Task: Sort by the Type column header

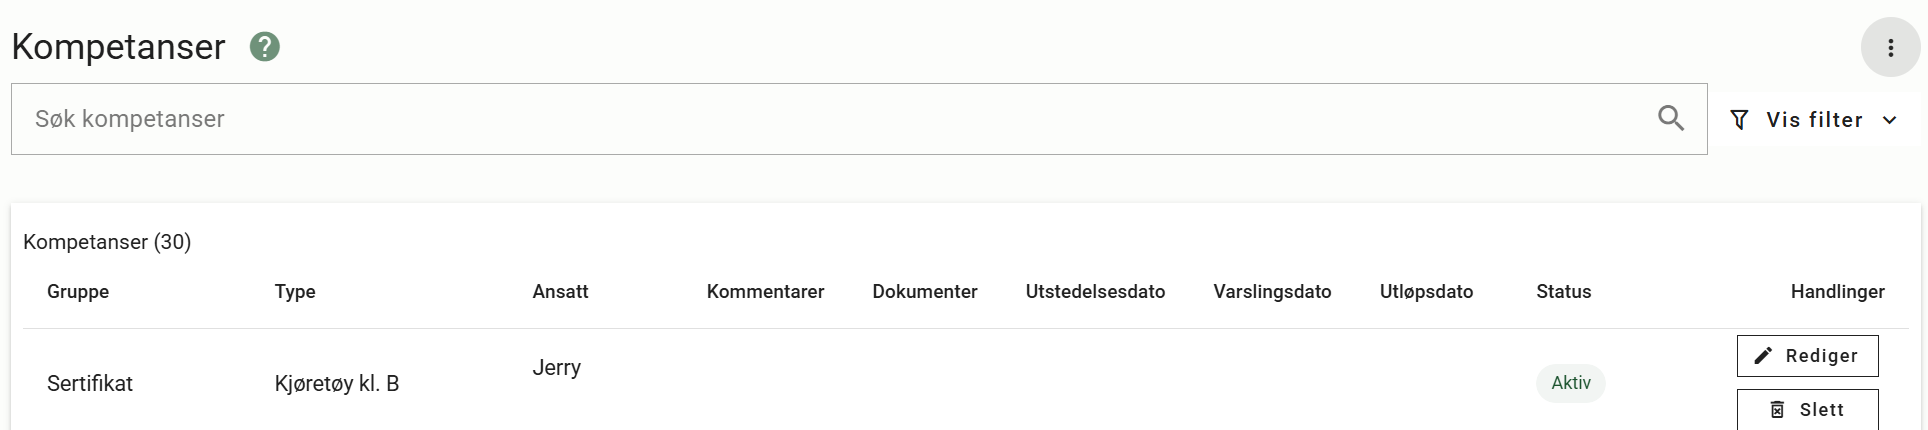Action: [x=295, y=292]
